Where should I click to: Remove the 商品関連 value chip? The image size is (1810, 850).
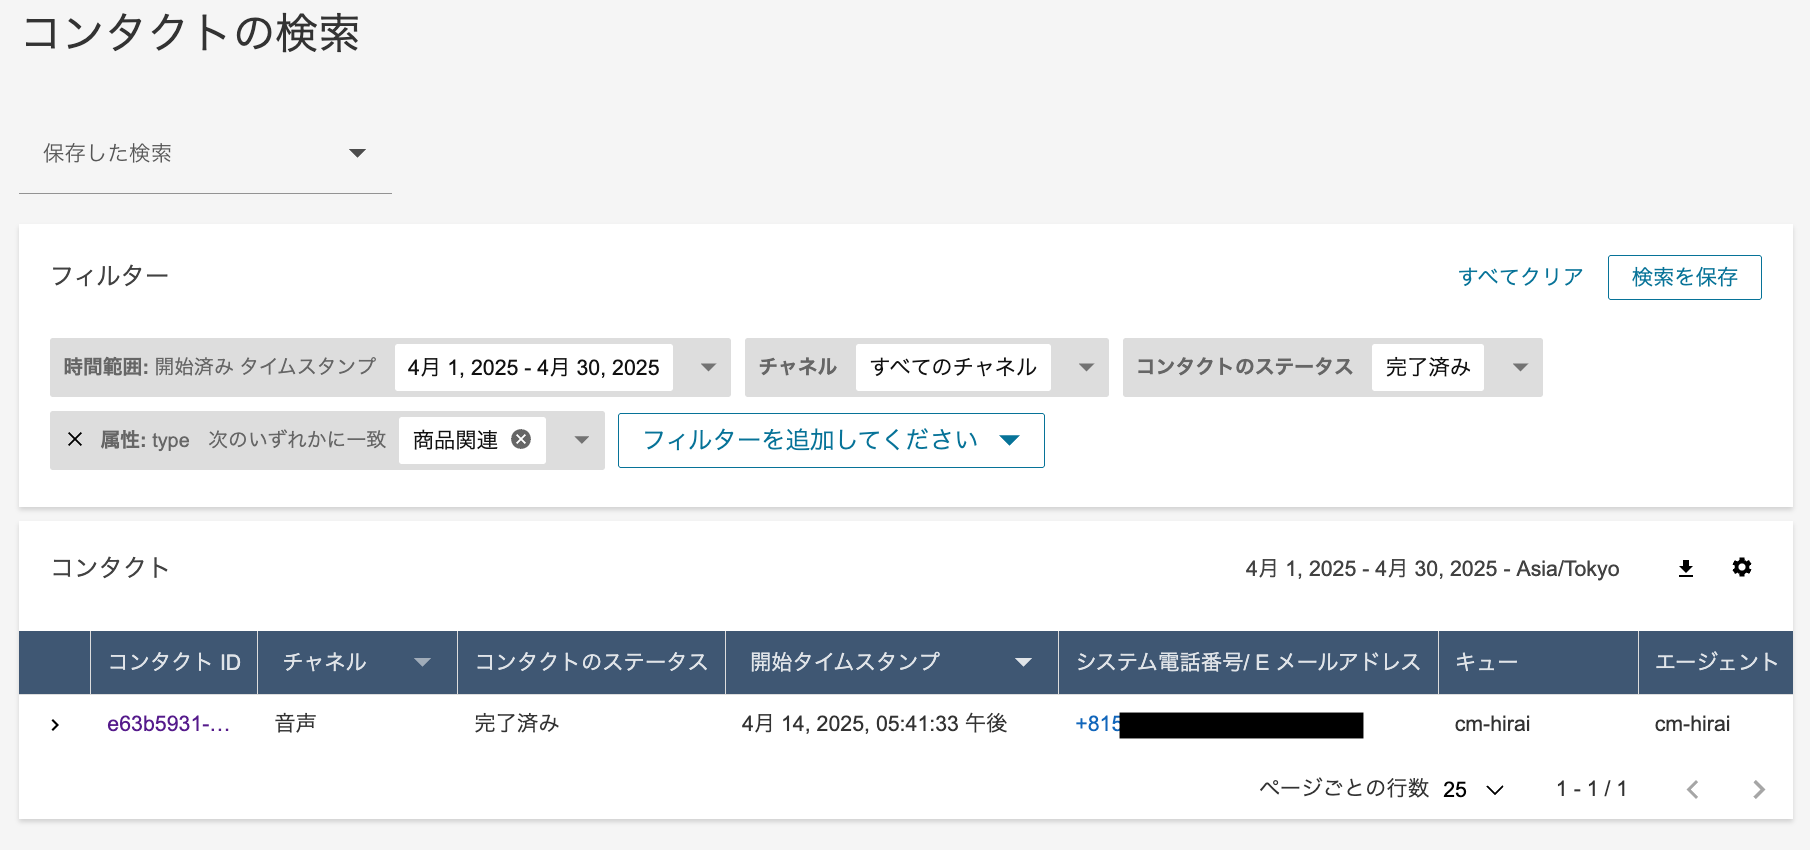[521, 439]
